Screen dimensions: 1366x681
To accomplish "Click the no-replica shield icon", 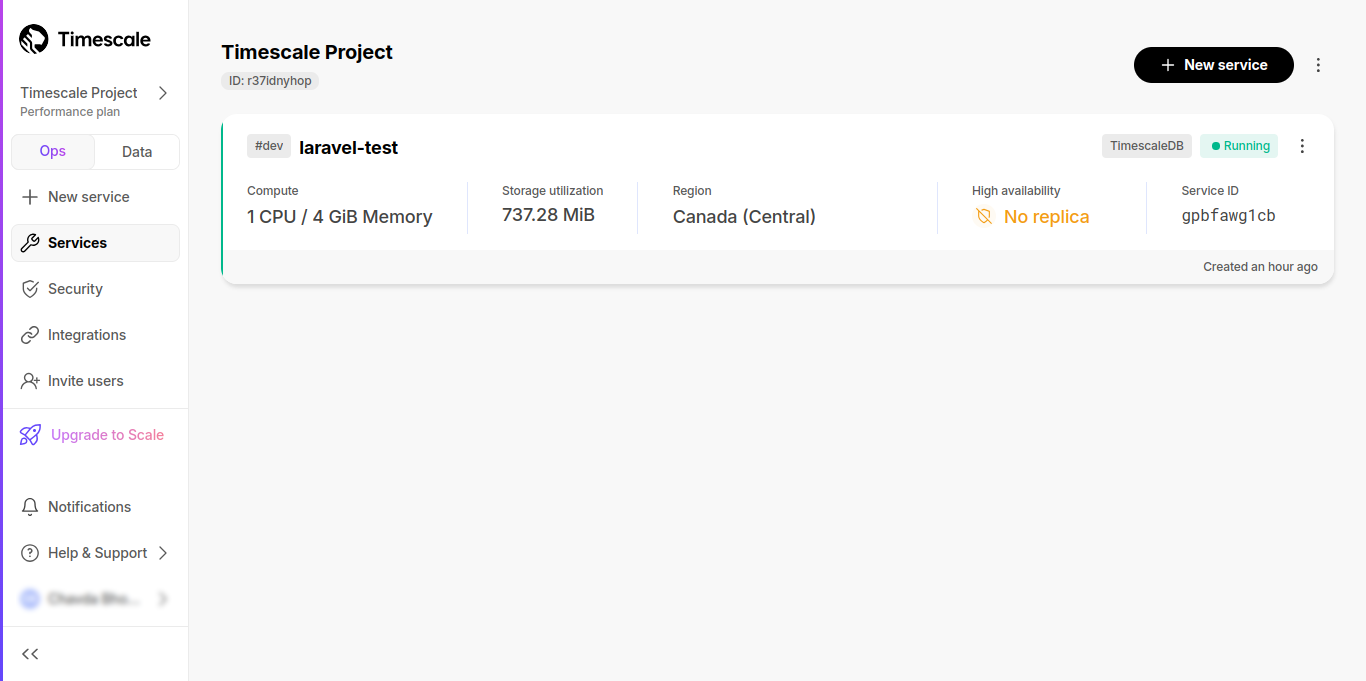I will (x=984, y=217).
